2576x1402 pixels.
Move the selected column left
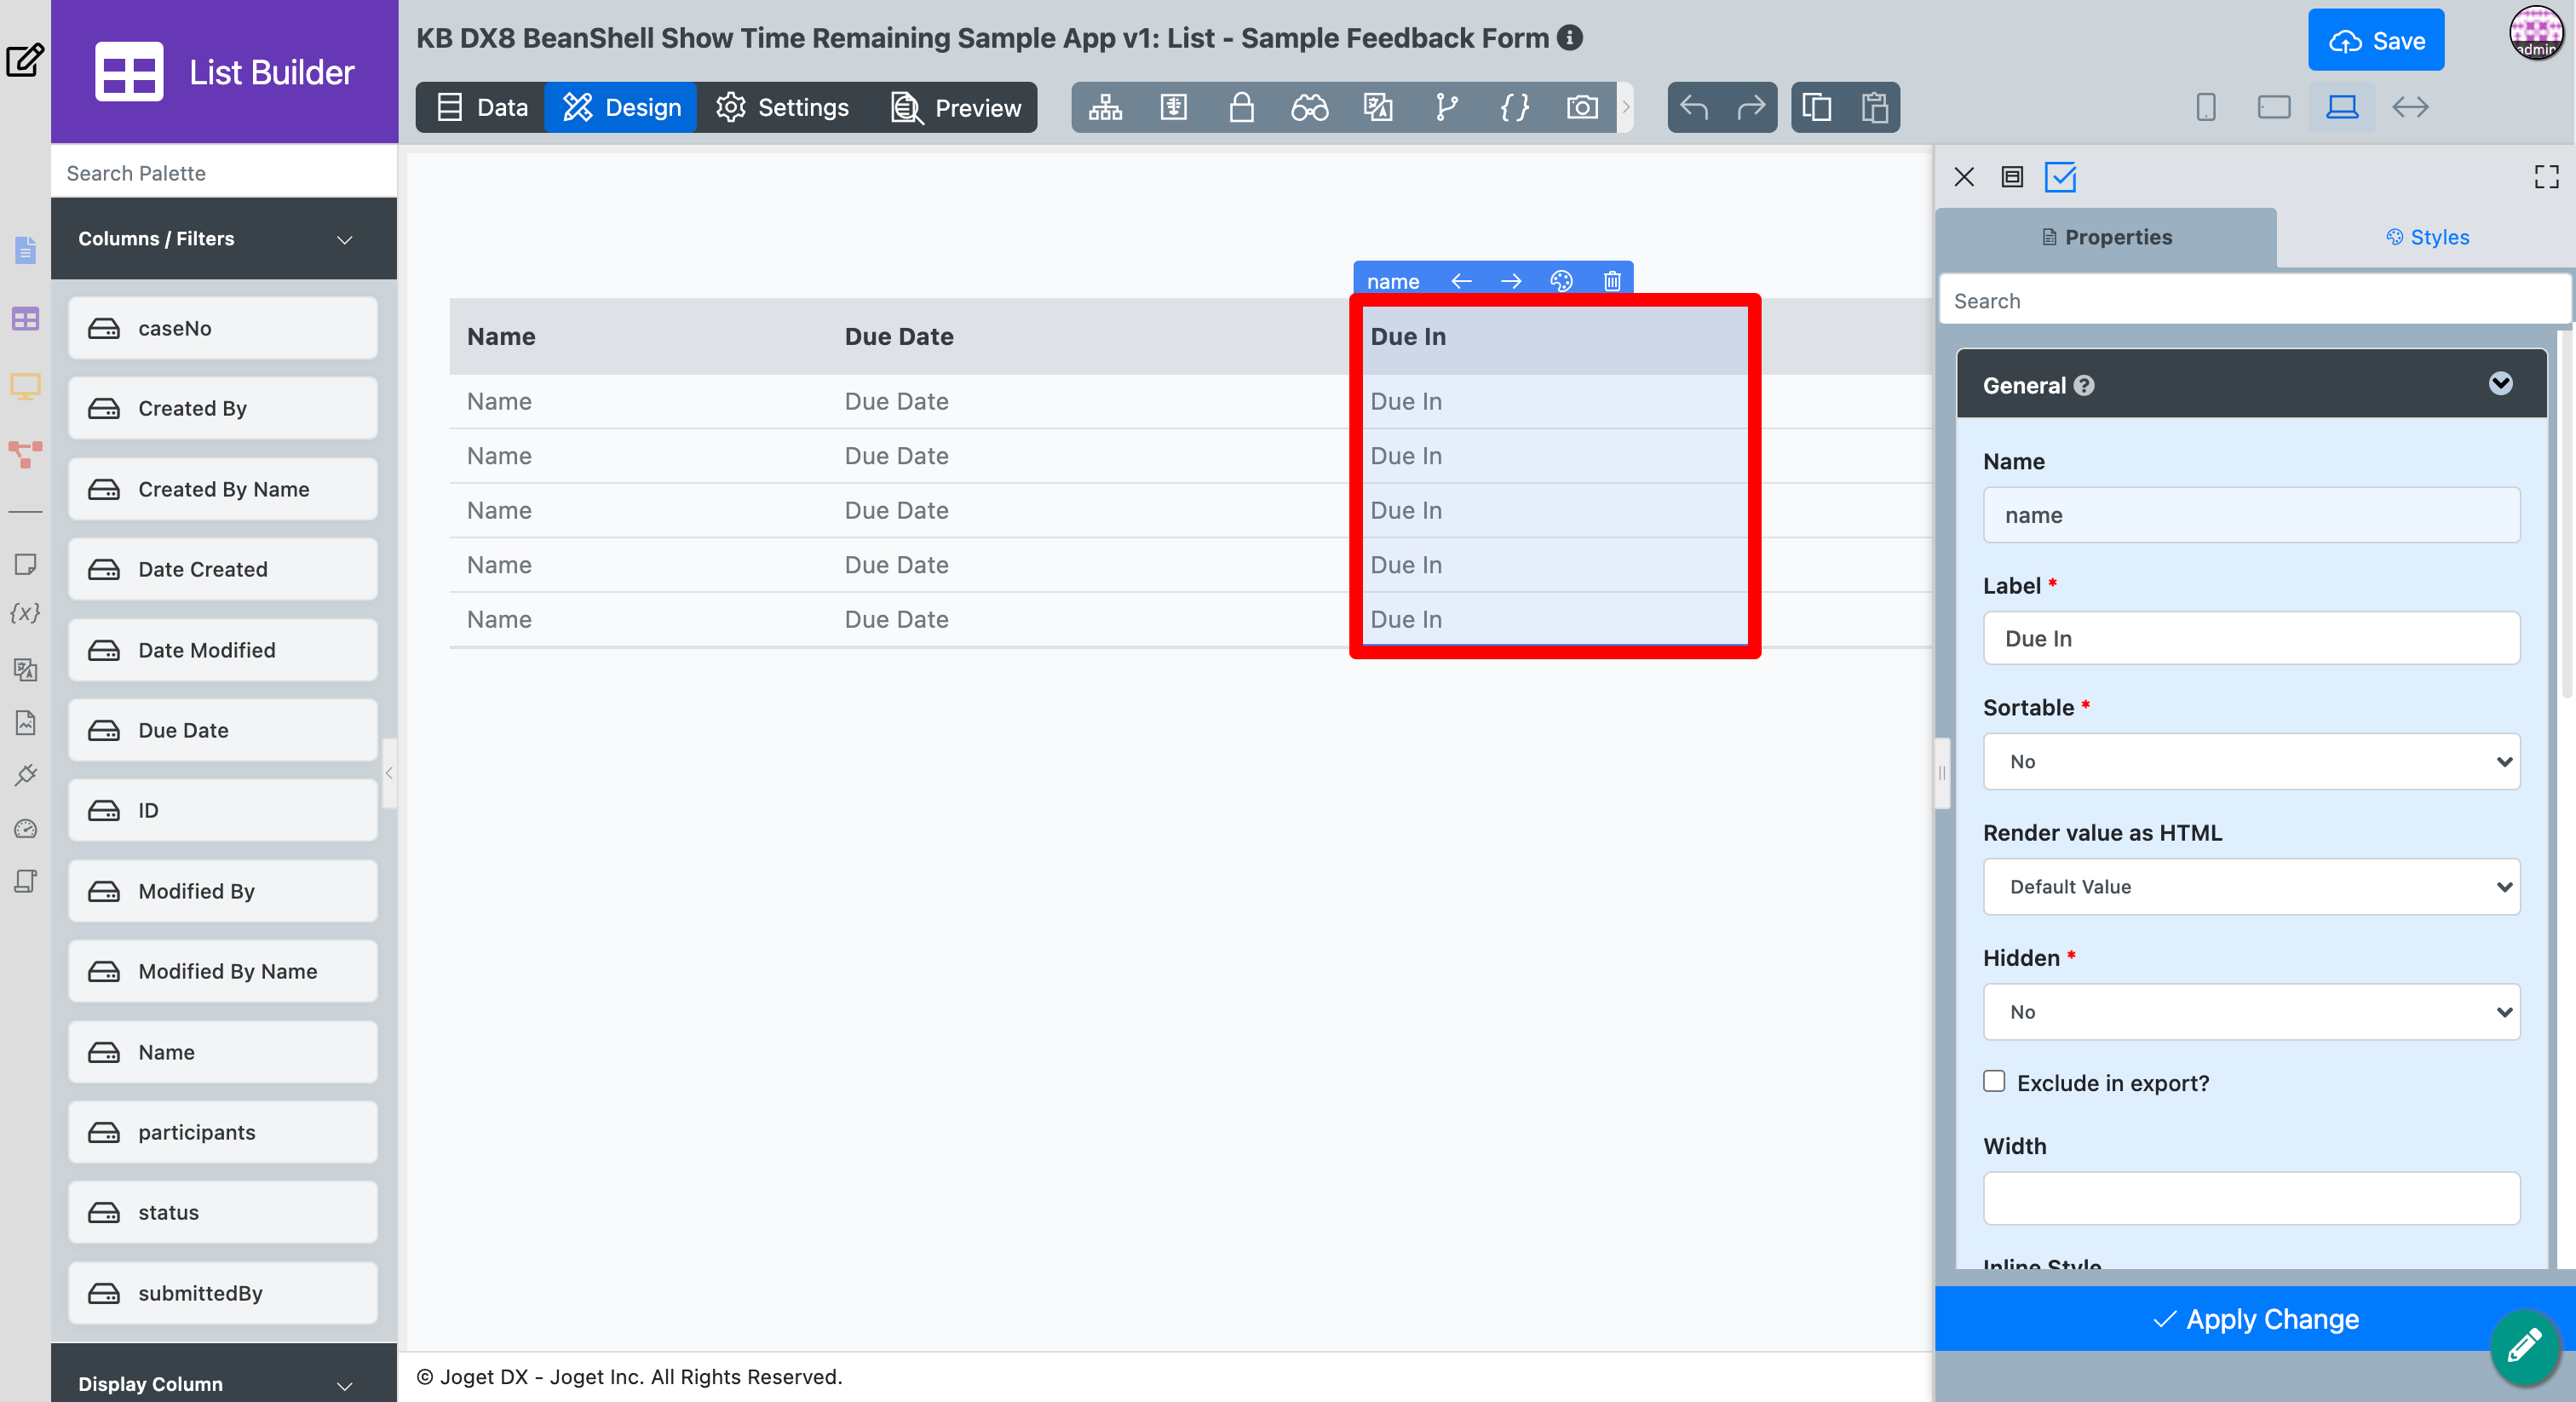(x=1461, y=281)
